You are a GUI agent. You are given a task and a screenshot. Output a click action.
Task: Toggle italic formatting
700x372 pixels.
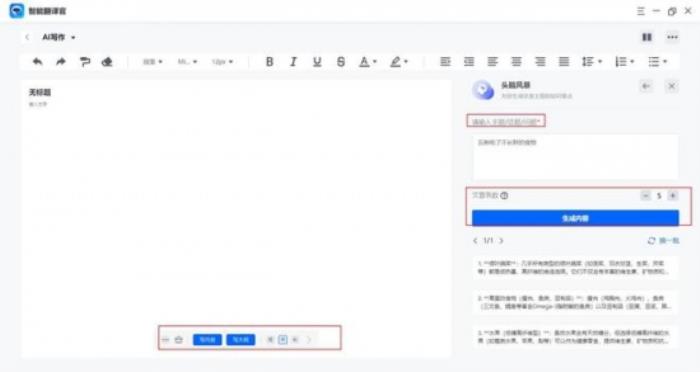pos(293,62)
